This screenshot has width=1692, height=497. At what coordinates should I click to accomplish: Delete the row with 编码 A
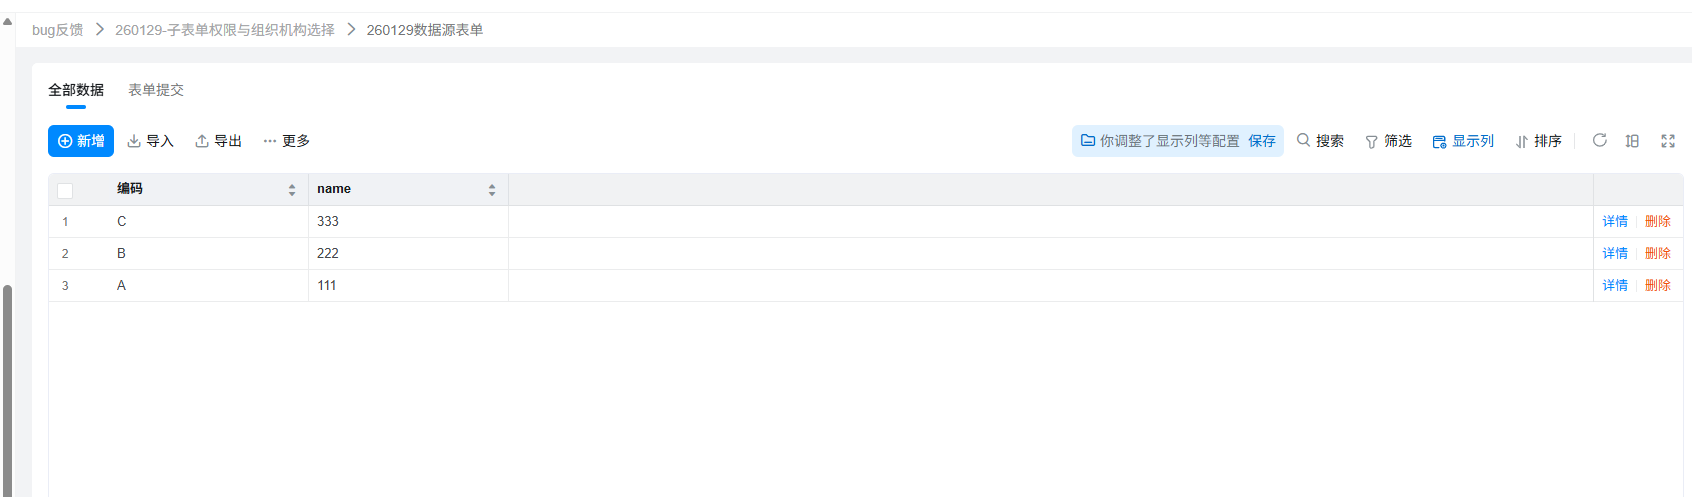point(1658,285)
